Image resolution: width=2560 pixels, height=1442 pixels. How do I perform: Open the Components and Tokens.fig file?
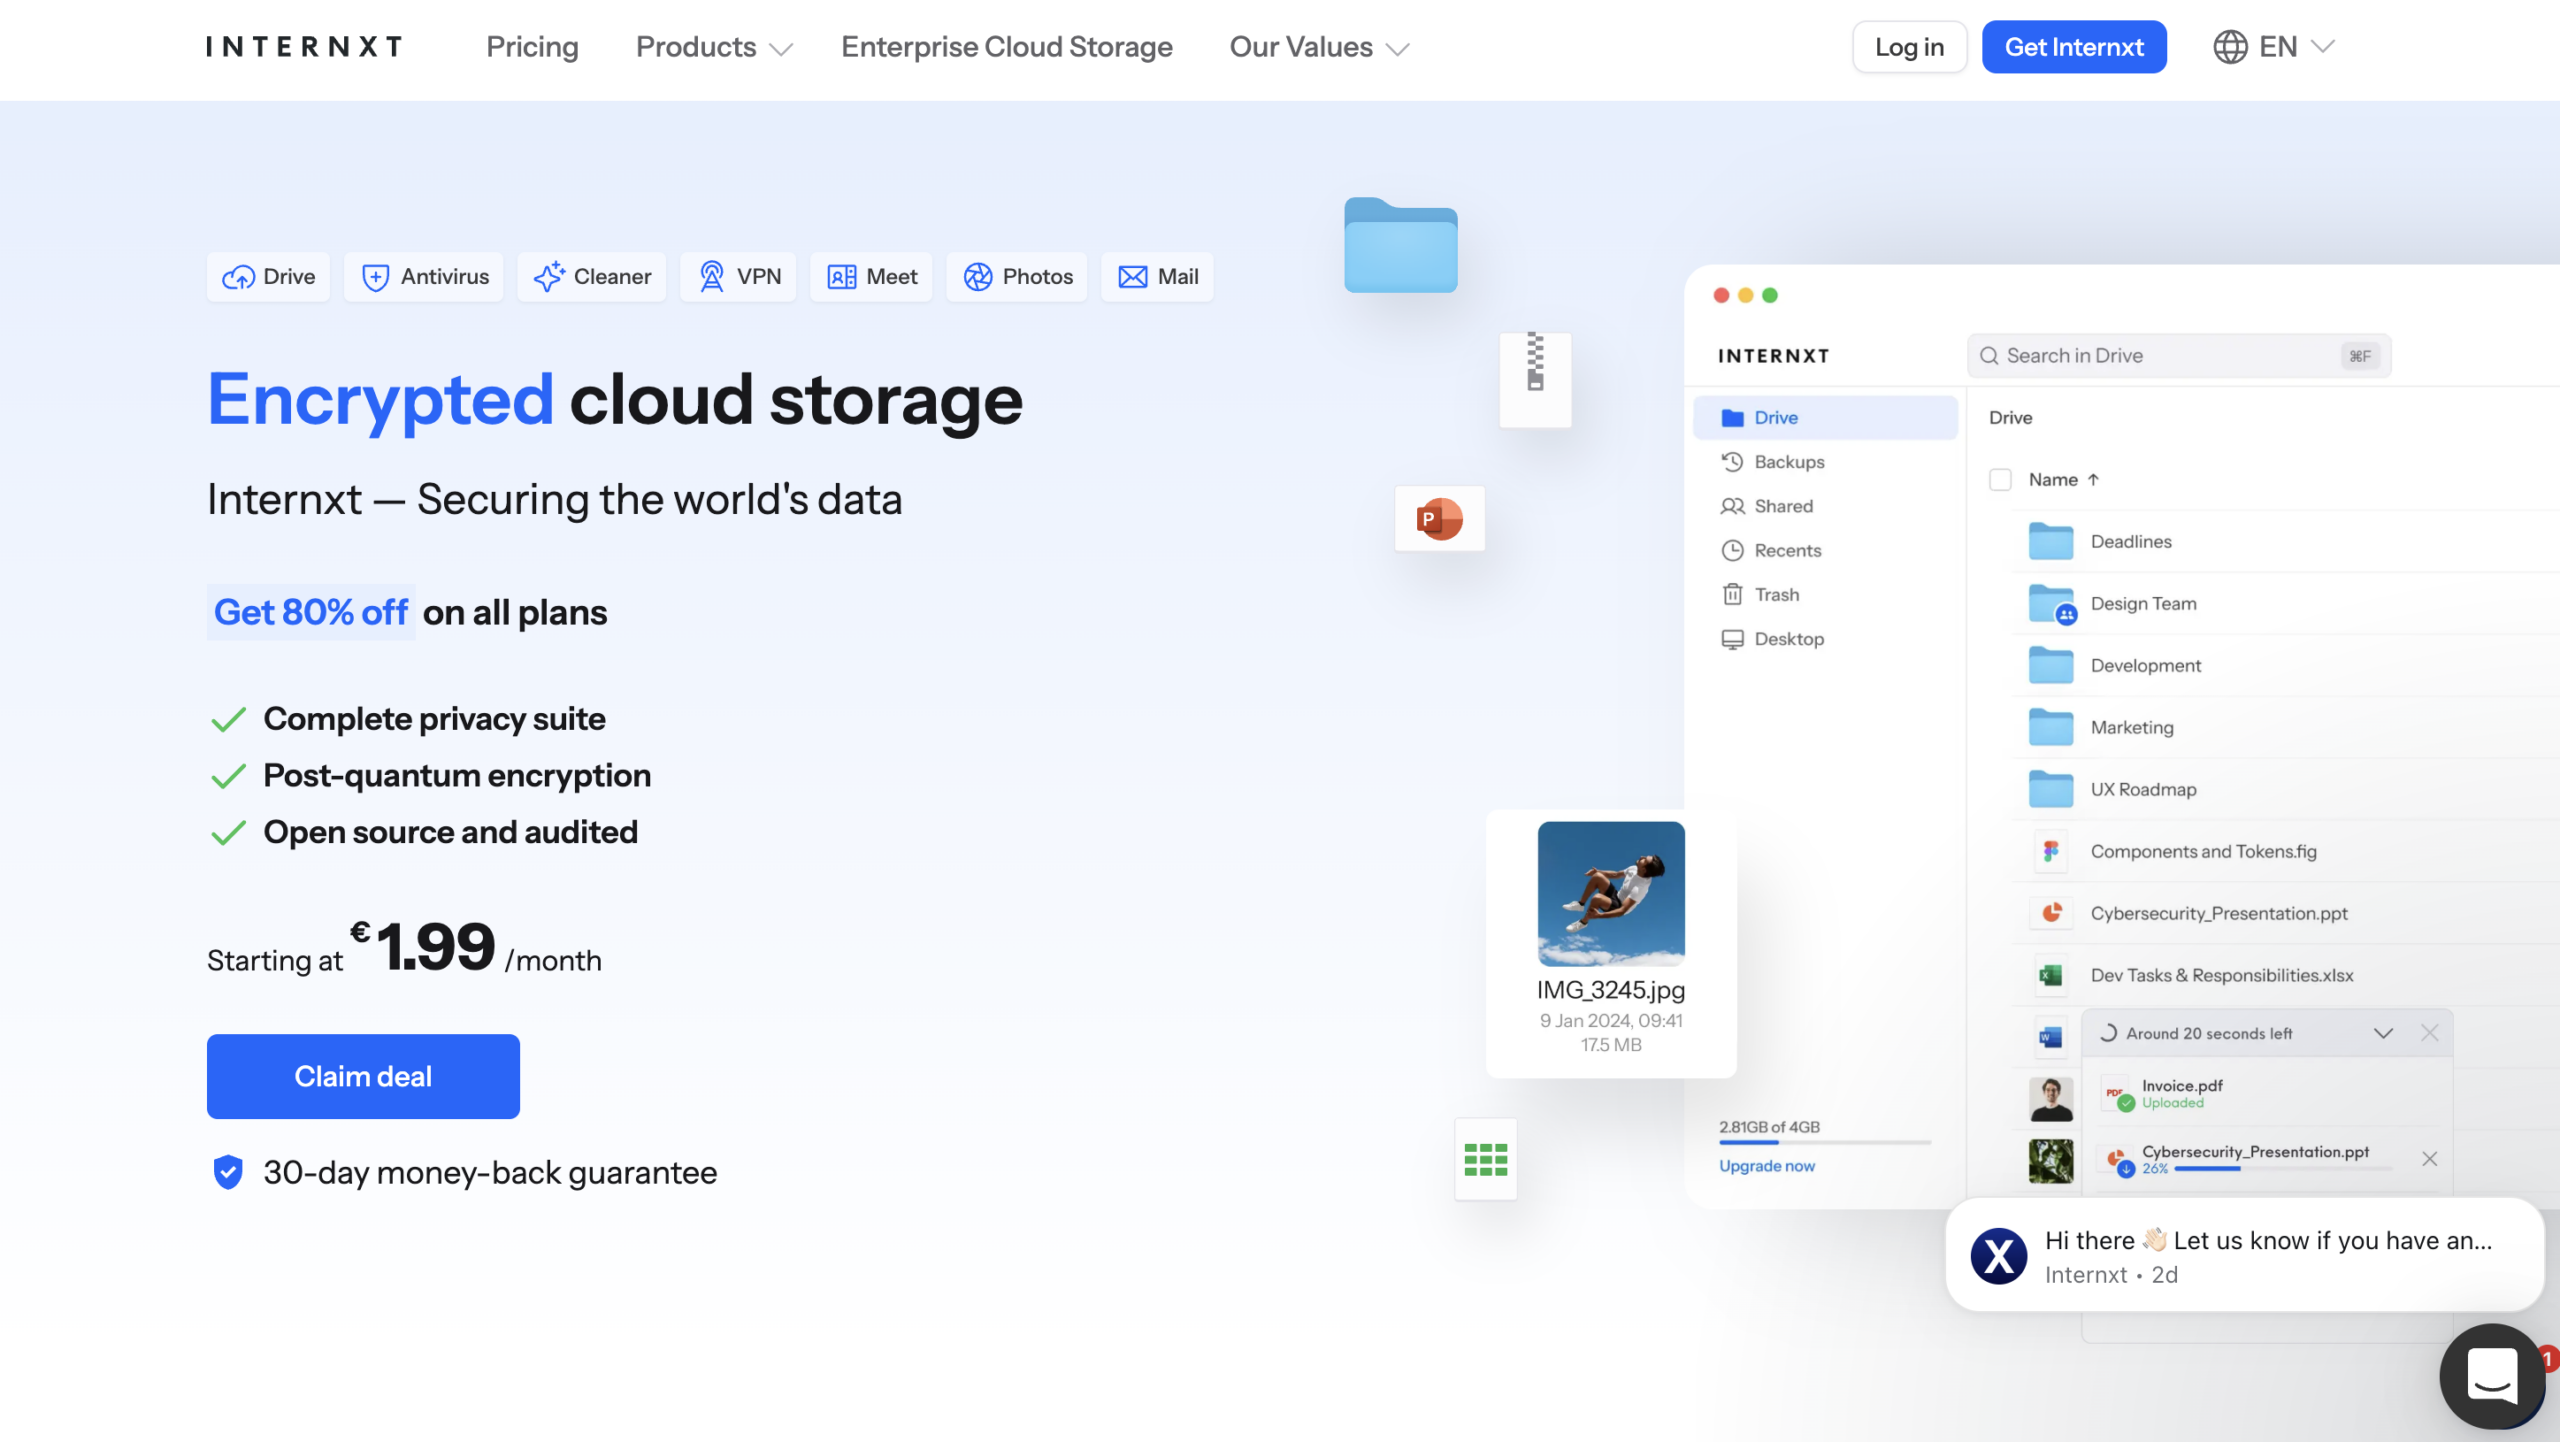click(2174, 852)
